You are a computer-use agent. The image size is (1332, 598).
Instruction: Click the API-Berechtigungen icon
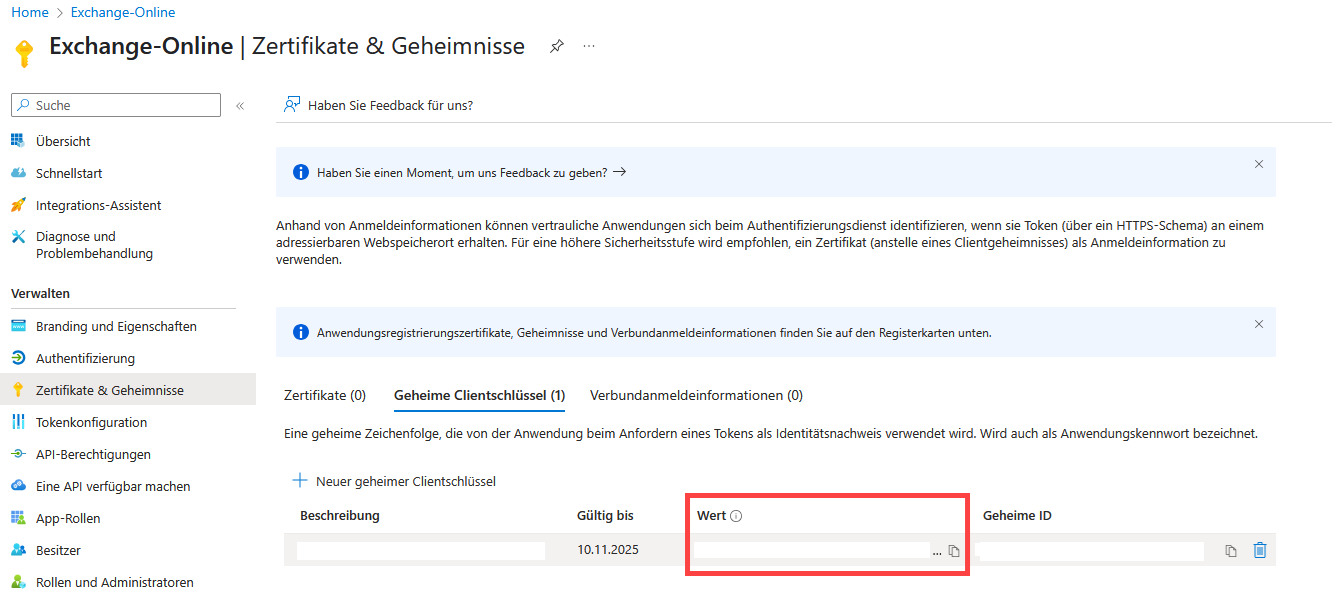[x=18, y=454]
